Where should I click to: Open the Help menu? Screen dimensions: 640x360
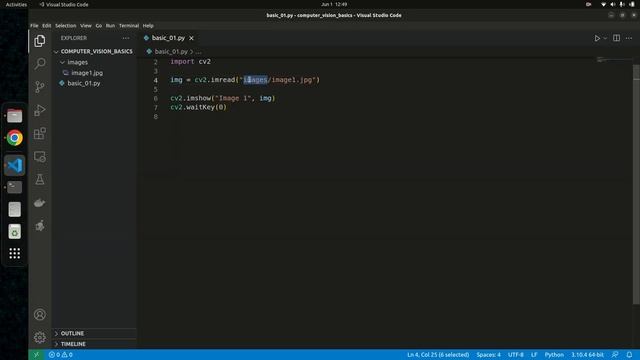[148, 25]
